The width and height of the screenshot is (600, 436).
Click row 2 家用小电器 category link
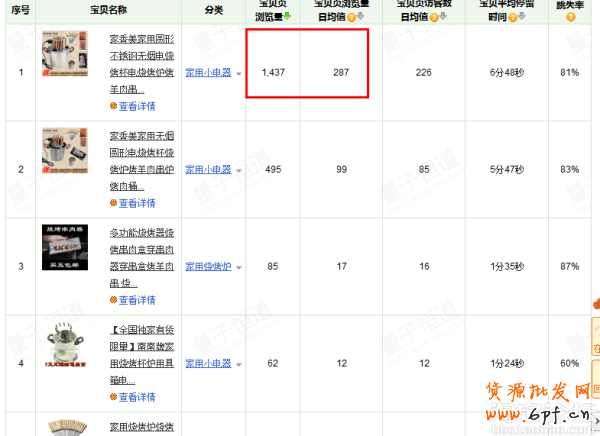pos(208,170)
